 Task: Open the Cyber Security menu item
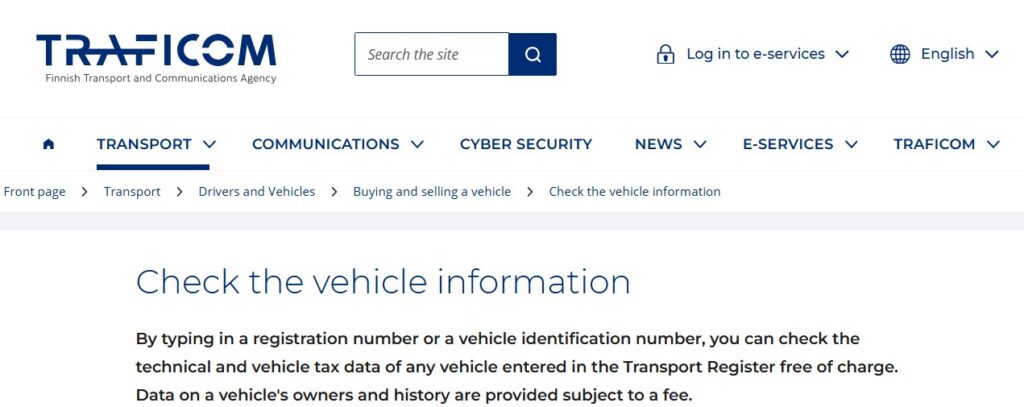(526, 144)
